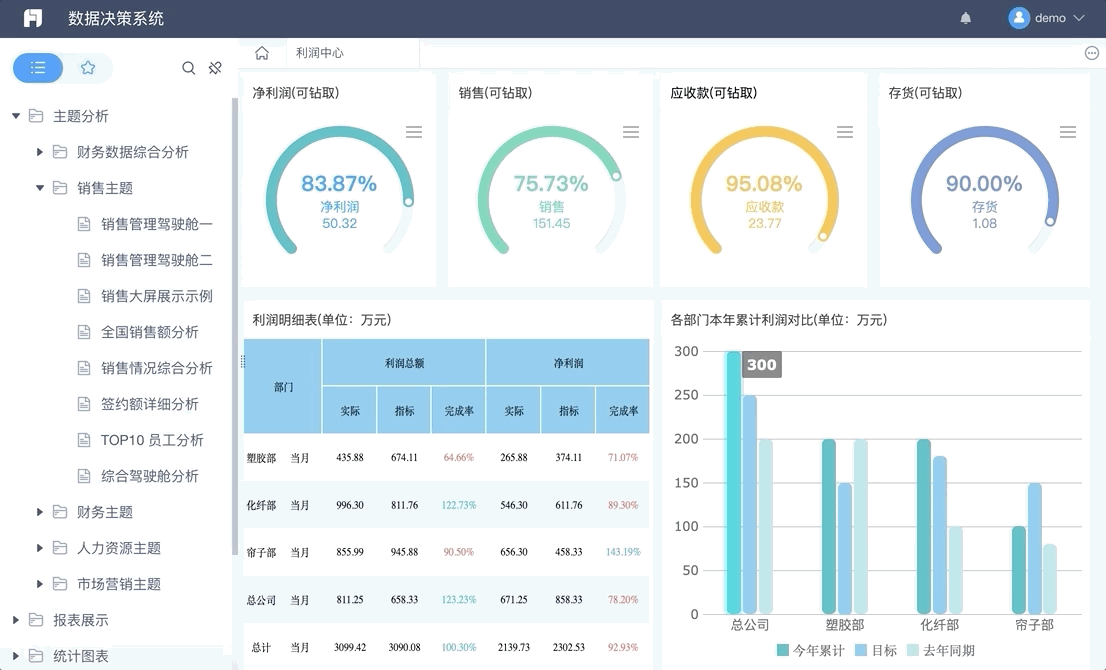Open the hamburger menu on 销售 gauge chart
1106x670 pixels.
(631, 131)
